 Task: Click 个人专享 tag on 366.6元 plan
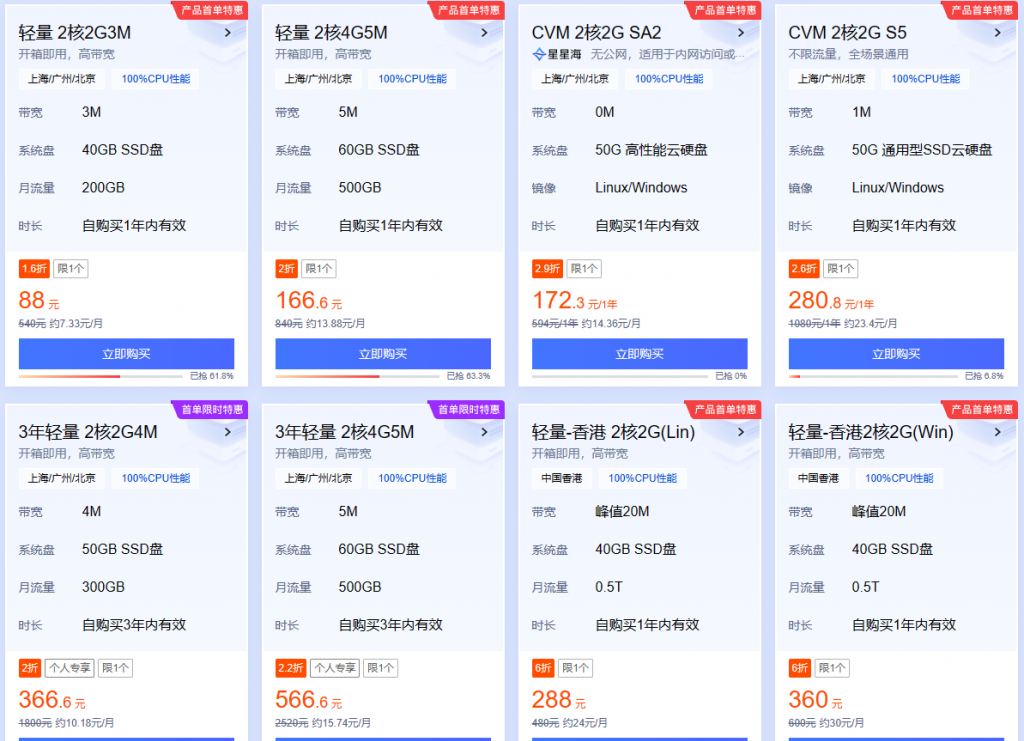(x=70, y=668)
